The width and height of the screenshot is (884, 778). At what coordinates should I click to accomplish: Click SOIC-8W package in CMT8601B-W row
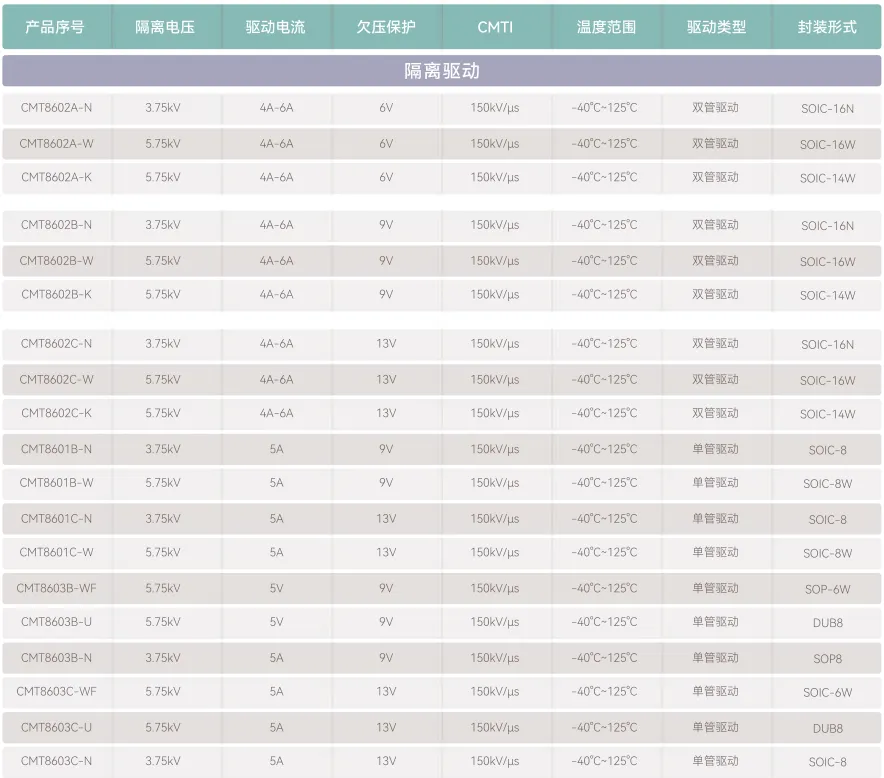[828, 484]
